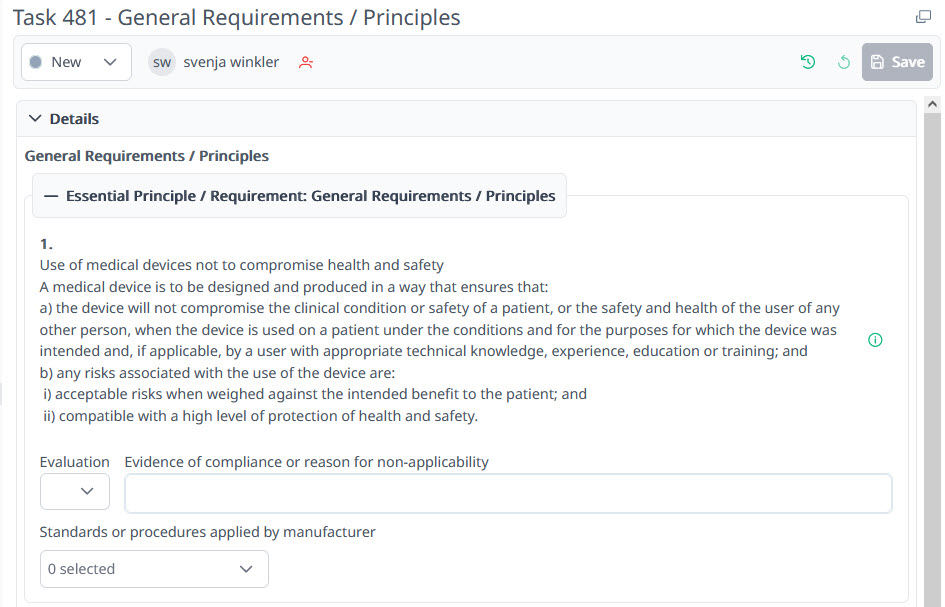Image resolution: width=945 pixels, height=607 pixels.
Task: Open the task in a new window
Action: point(923,17)
